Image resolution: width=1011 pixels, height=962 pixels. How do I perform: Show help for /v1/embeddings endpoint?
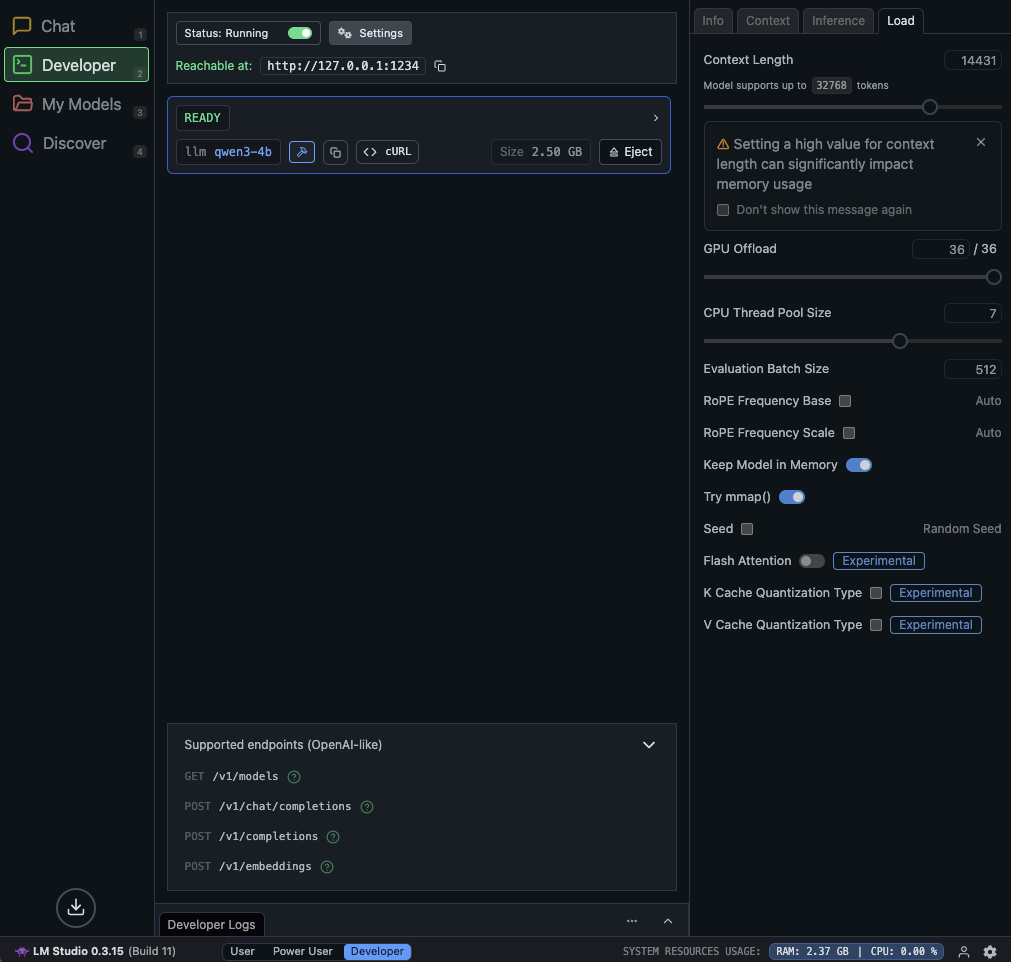[327, 867]
